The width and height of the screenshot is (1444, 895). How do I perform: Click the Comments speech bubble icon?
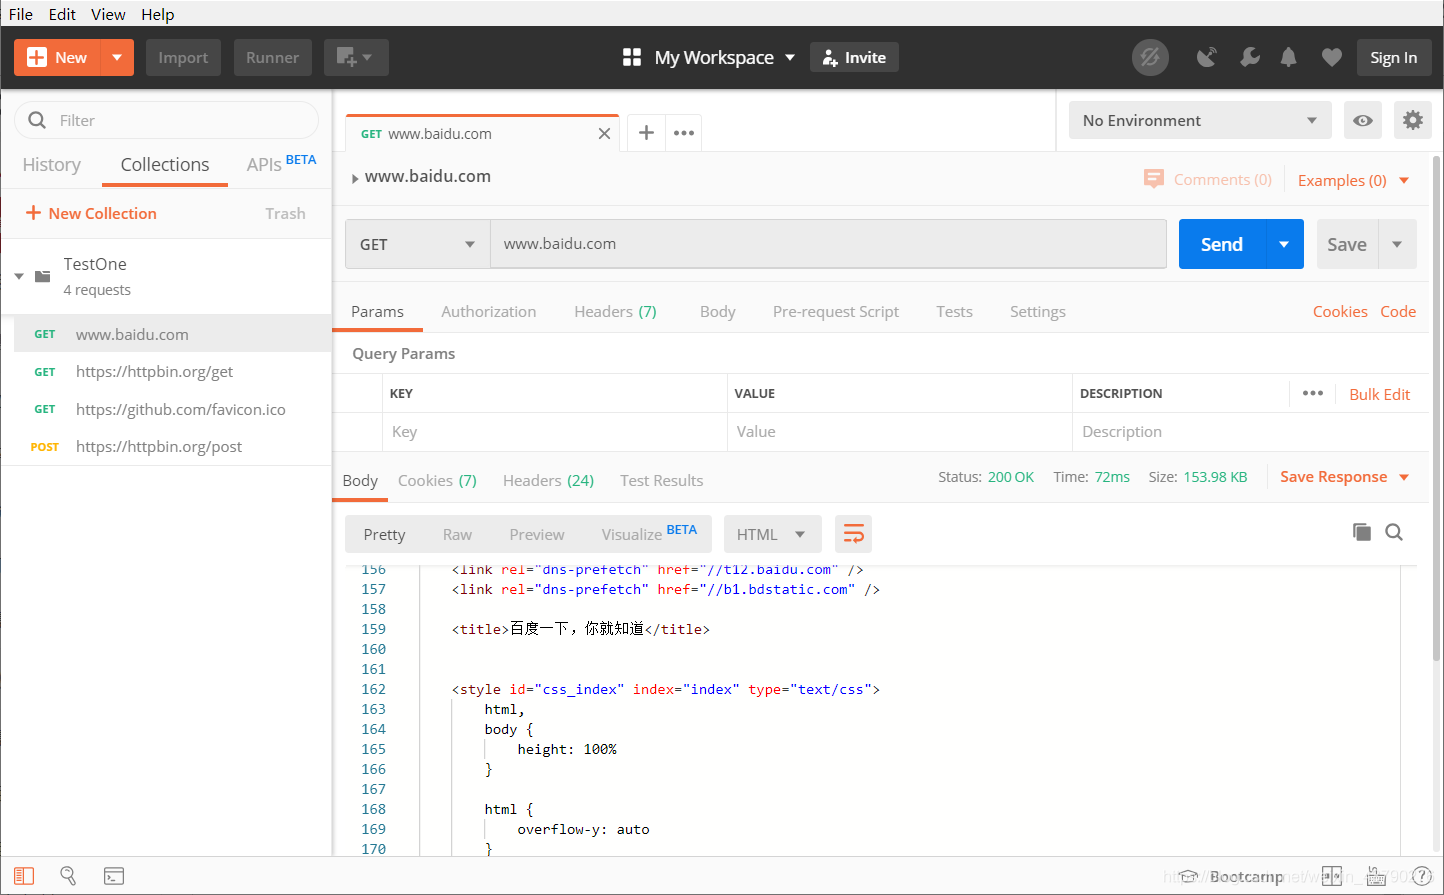coord(1153,179)
